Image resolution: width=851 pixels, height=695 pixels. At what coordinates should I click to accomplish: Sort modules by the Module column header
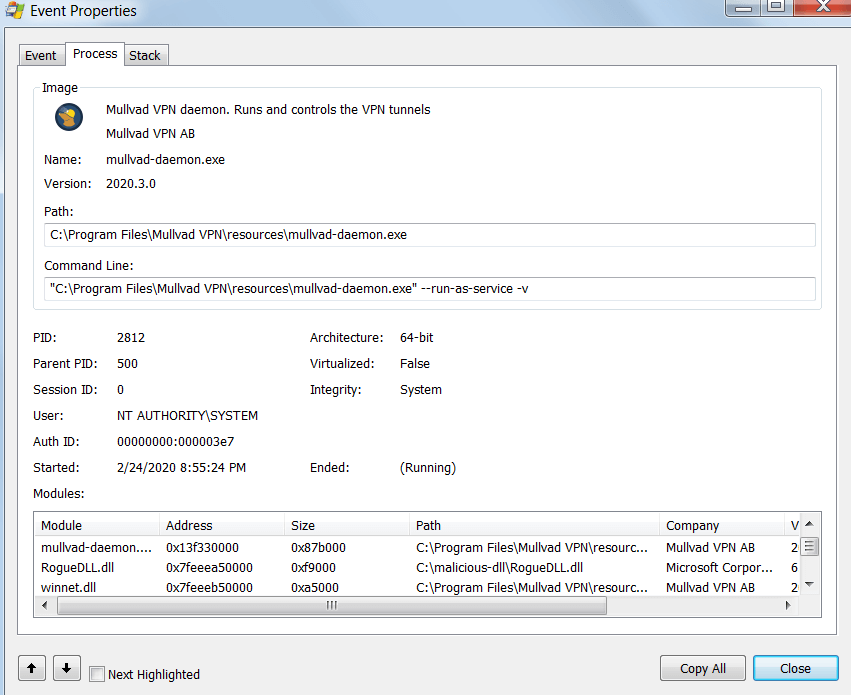[x=97, y=525]
